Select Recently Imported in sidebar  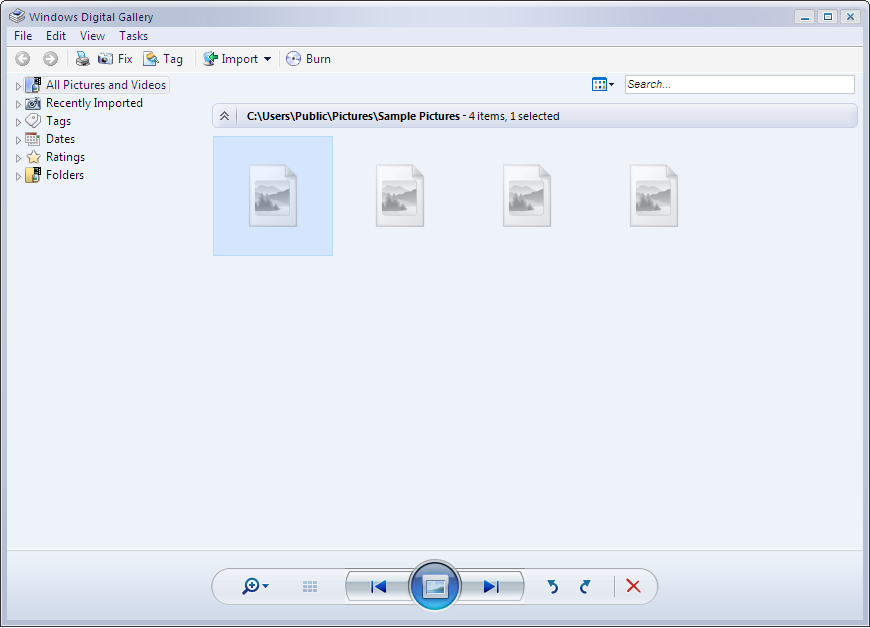(84, 103)
